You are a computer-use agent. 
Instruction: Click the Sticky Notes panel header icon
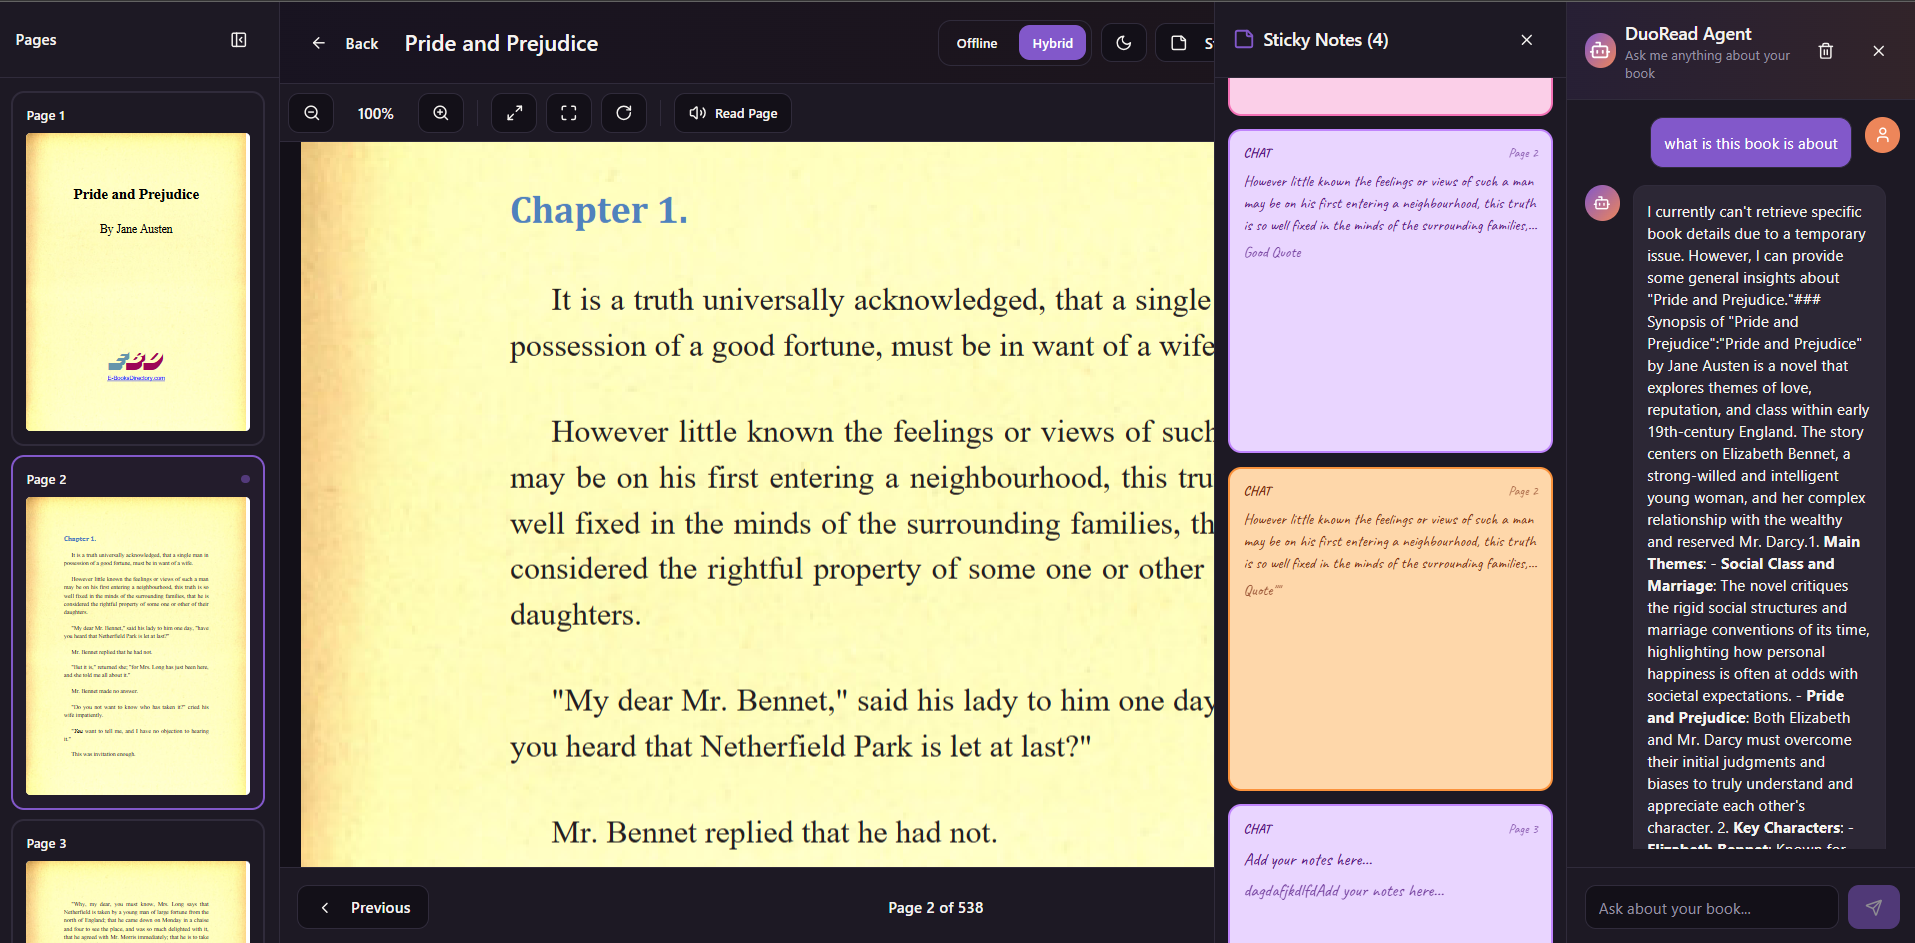click(x=1244, y=40)
